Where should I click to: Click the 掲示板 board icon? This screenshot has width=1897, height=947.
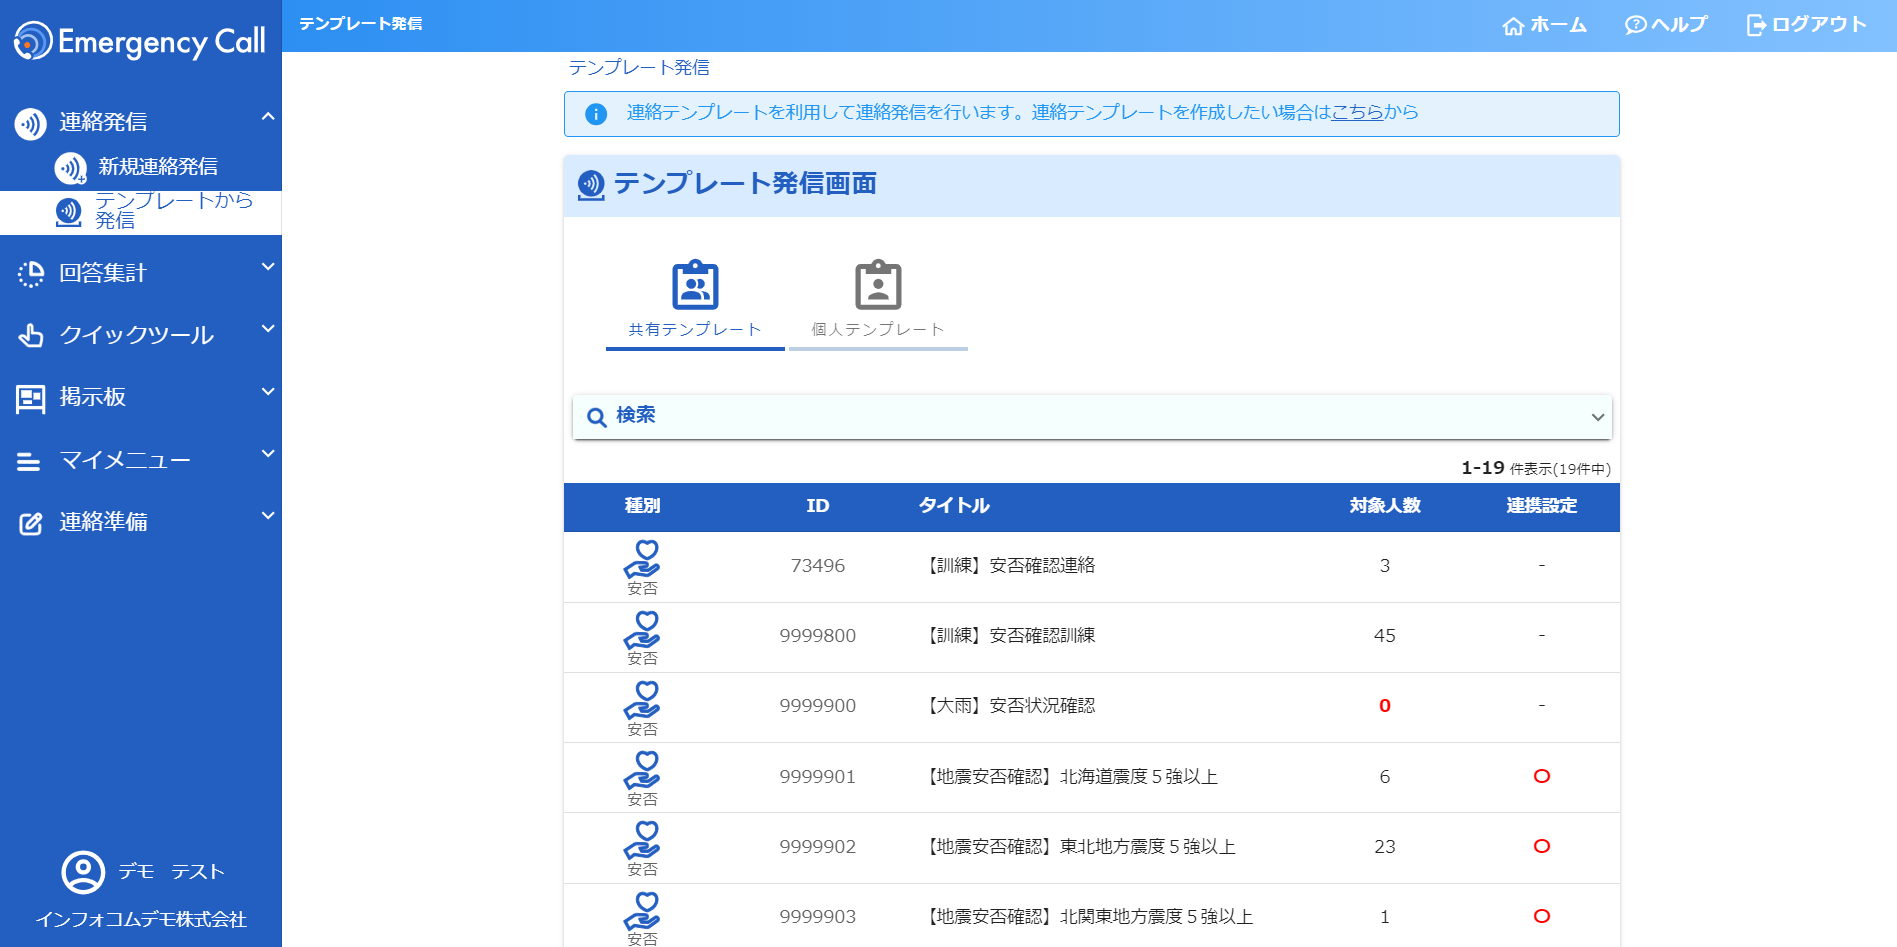(31, 399)
